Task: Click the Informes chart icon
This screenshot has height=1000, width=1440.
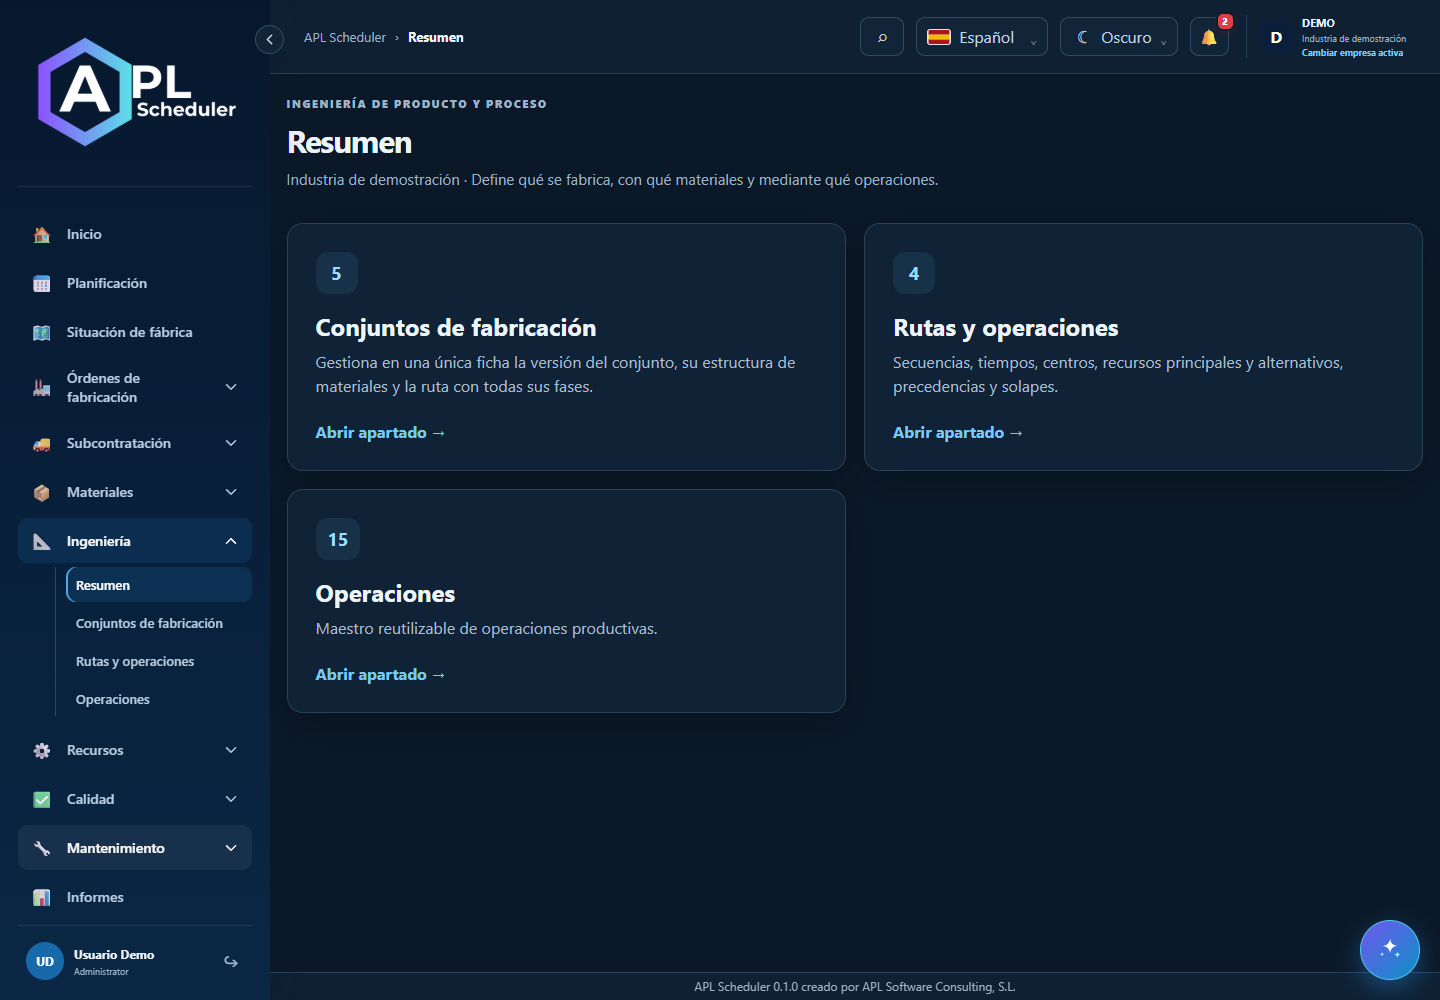Action: pyautogui.click(x=41, y=898)
